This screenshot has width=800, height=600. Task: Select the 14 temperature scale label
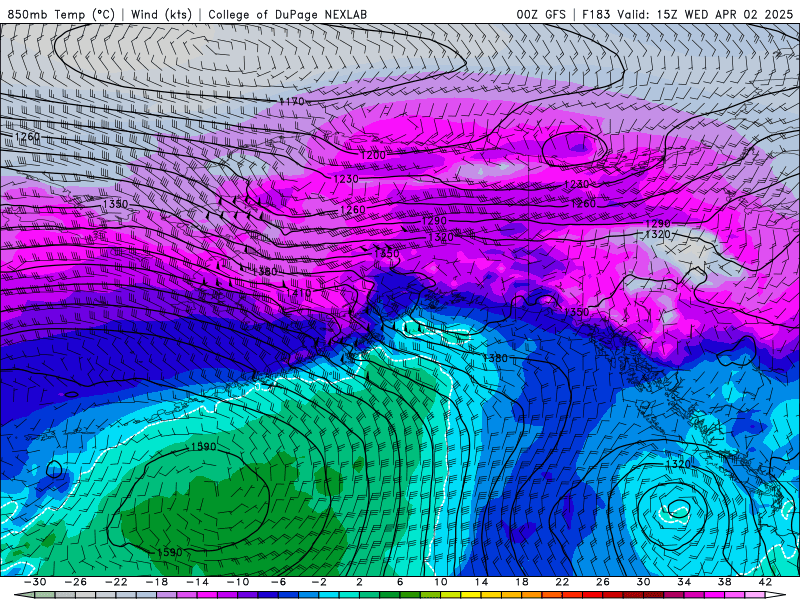click(481, 582)
